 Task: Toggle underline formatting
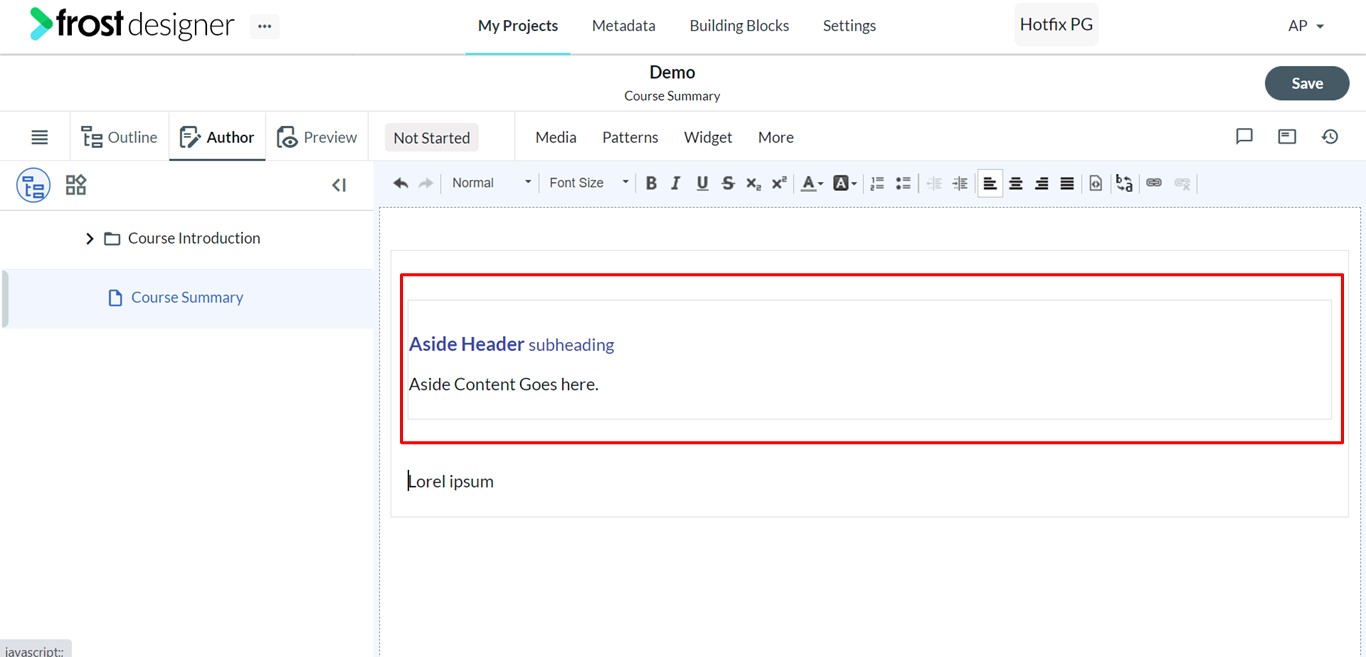tap(702, 183)
